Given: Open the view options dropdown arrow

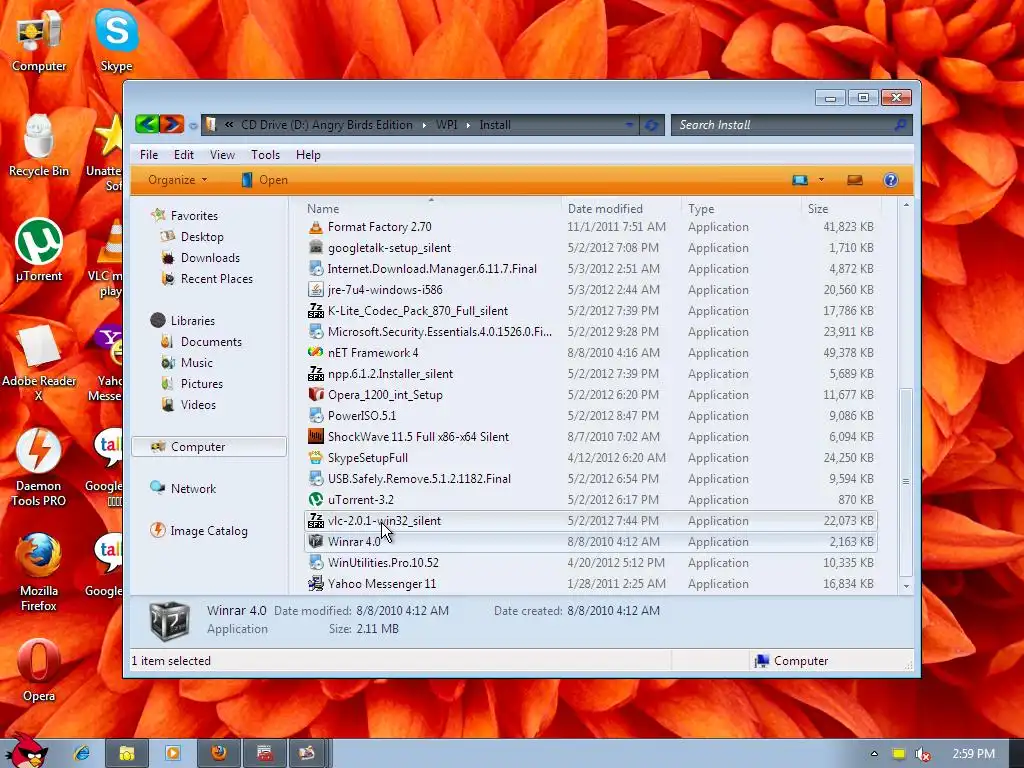Looking at the screenshot, I should (x=821, y=180).
